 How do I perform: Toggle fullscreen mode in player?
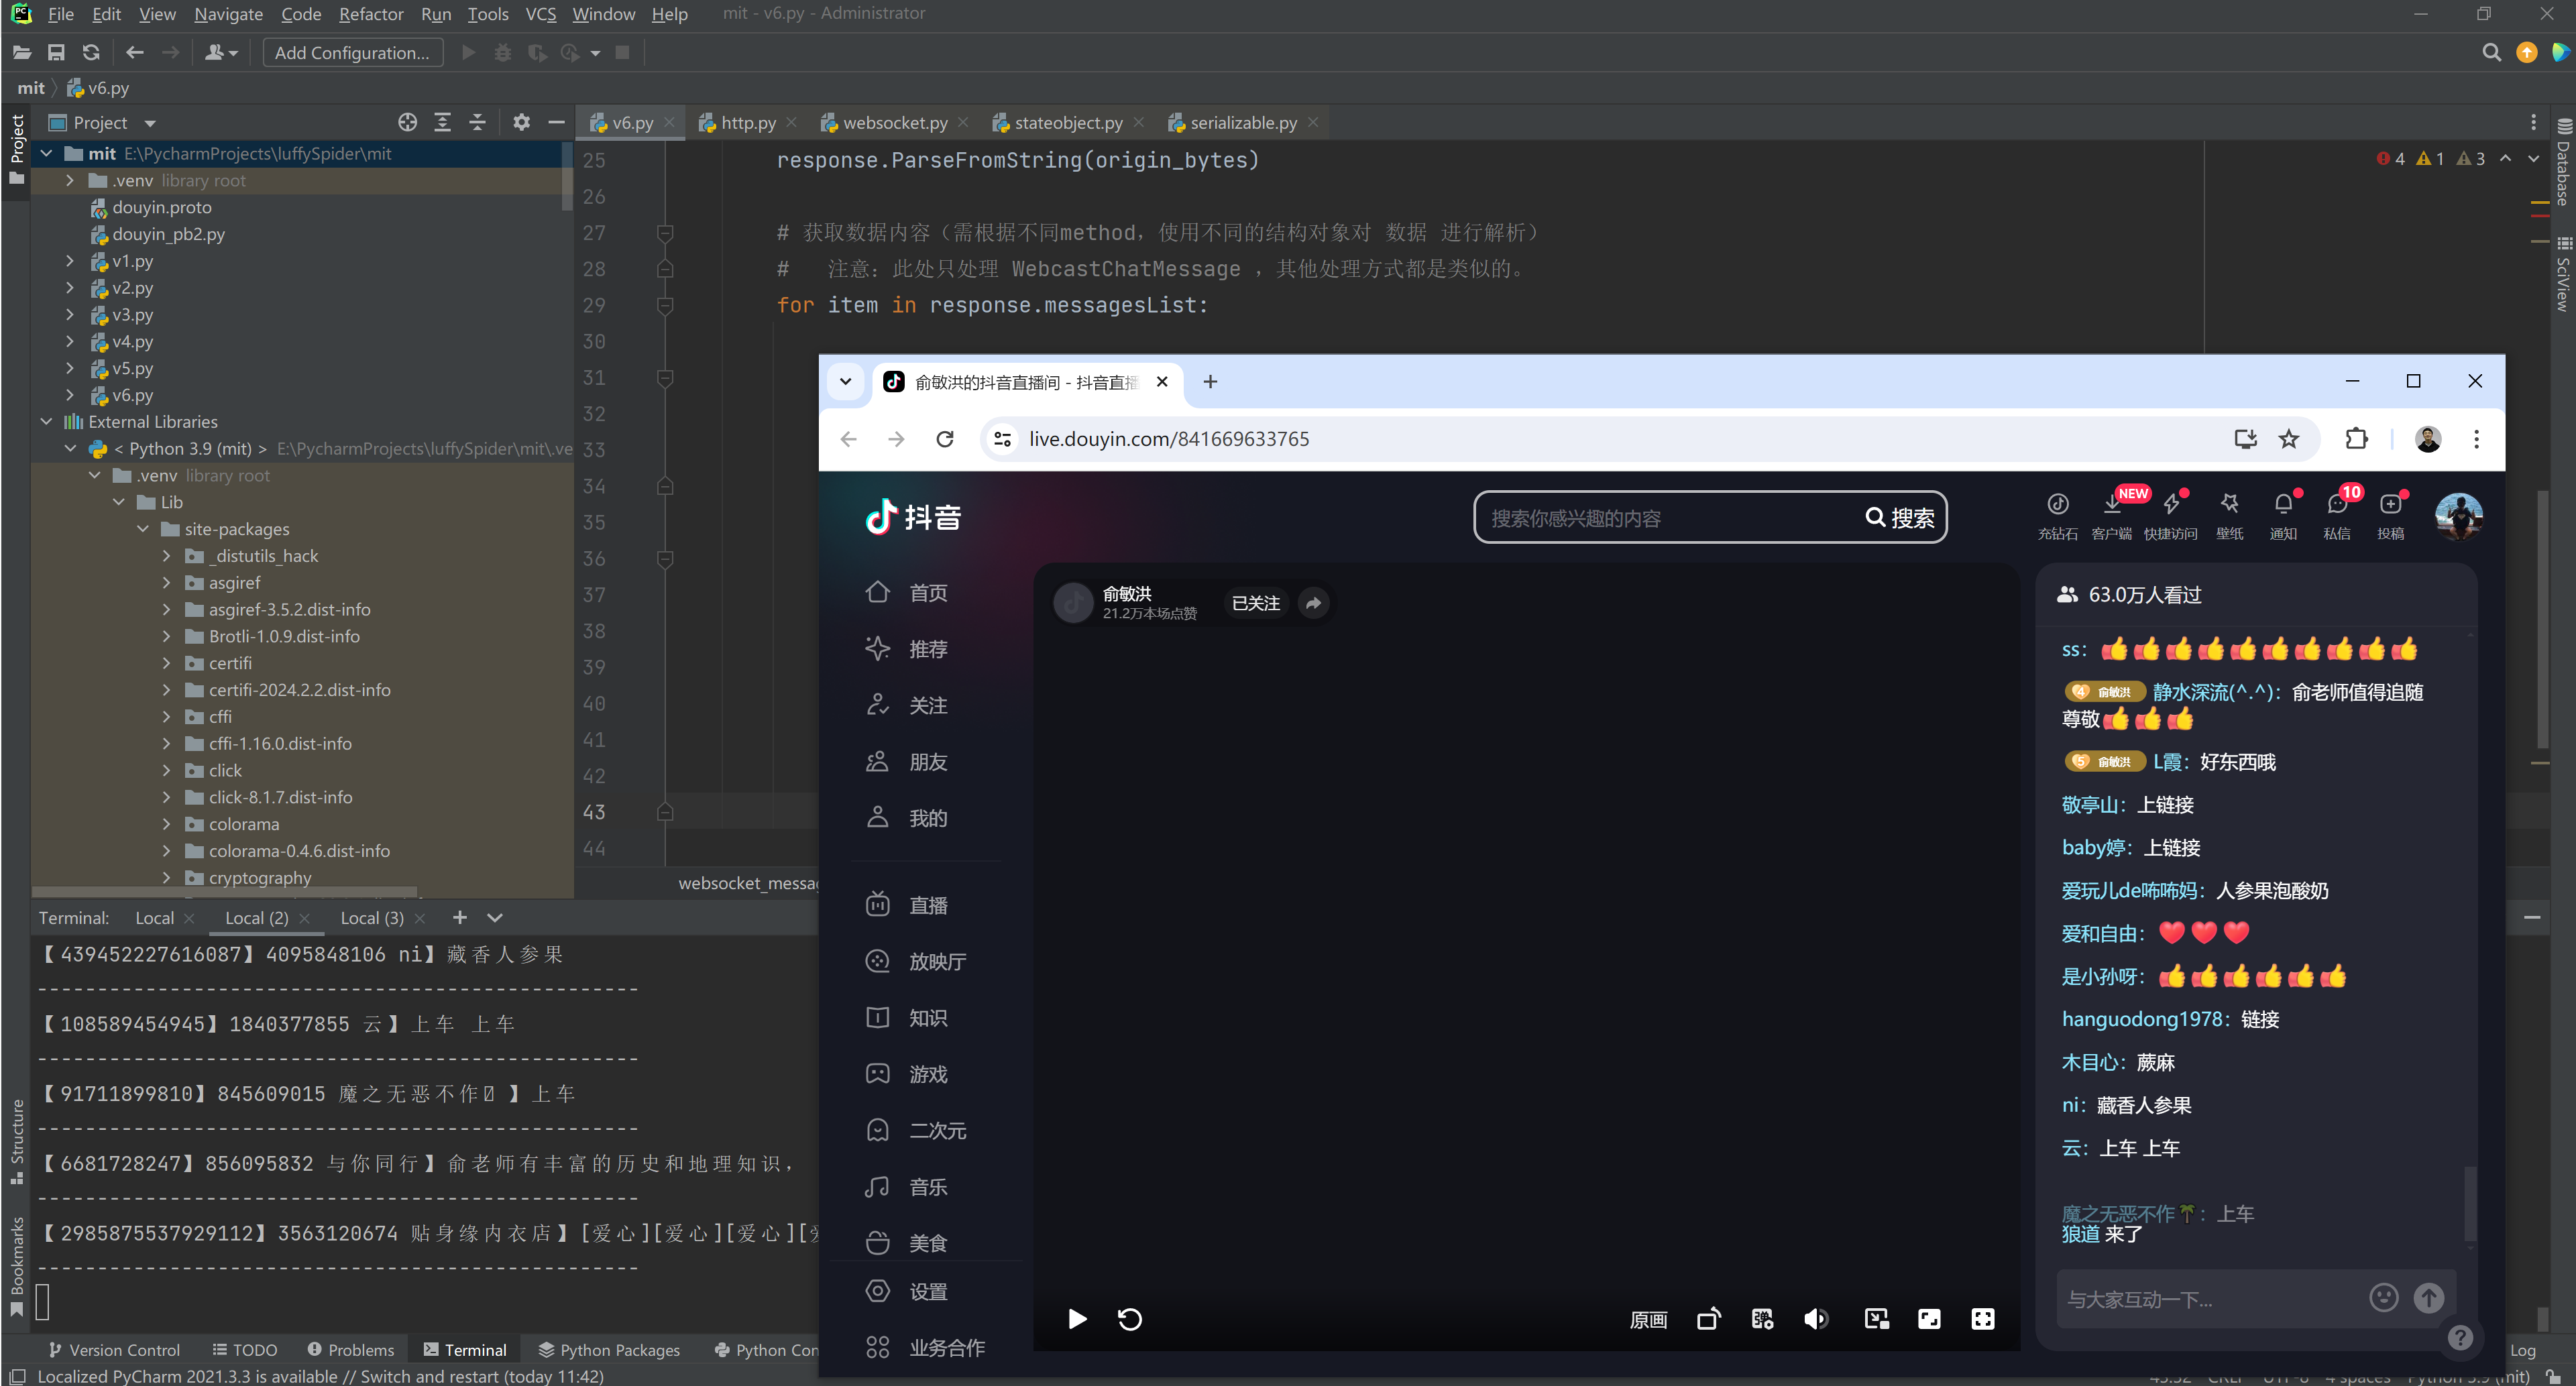(x=1982, y=1319)
